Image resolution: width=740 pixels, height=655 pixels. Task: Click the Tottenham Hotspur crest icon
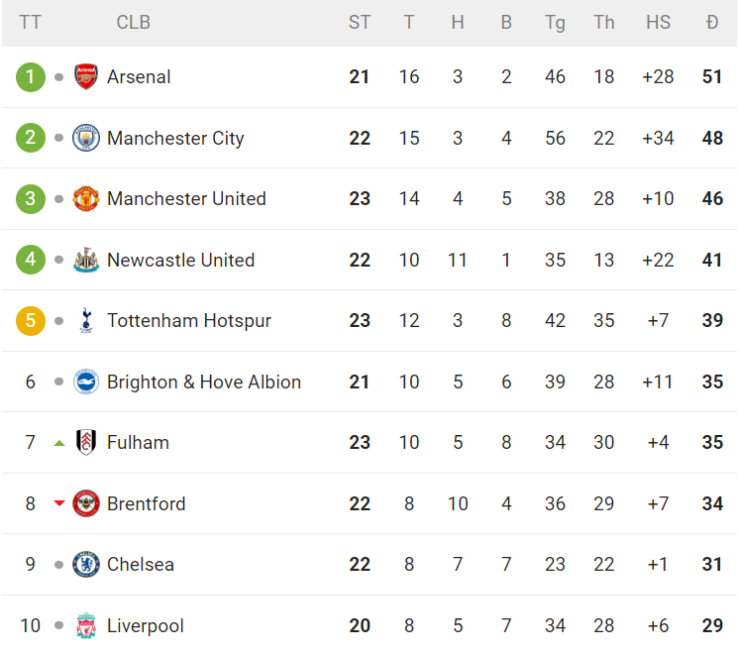coord(86,321)
